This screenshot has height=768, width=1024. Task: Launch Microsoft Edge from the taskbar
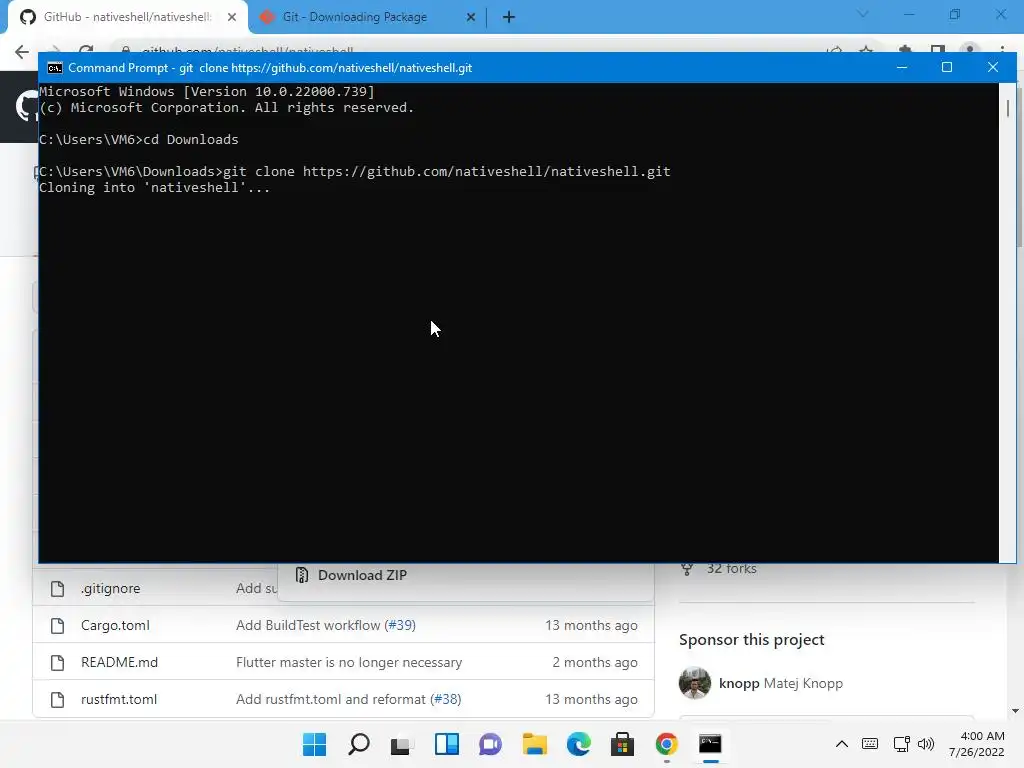click(x=579, y=744)
